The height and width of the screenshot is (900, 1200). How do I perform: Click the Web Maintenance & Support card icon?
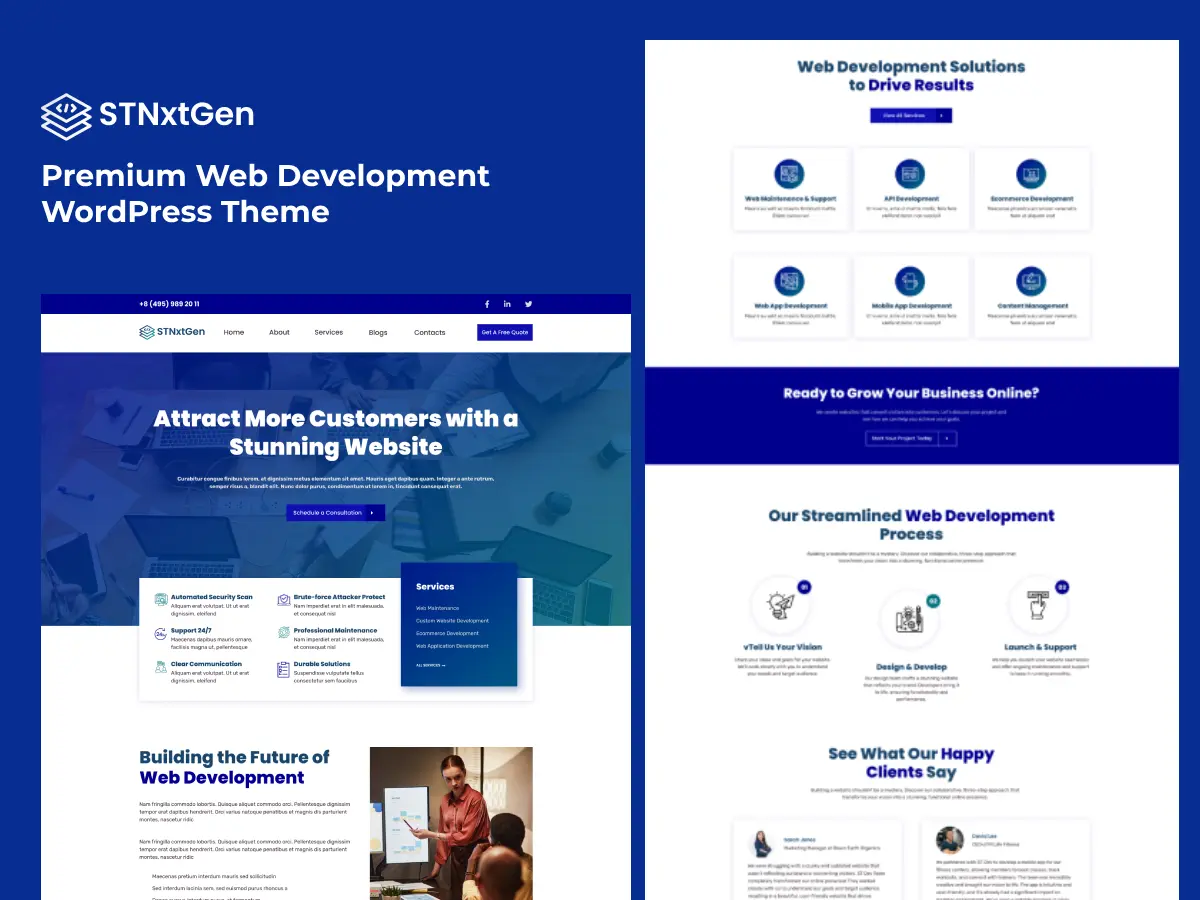(790, 174)
